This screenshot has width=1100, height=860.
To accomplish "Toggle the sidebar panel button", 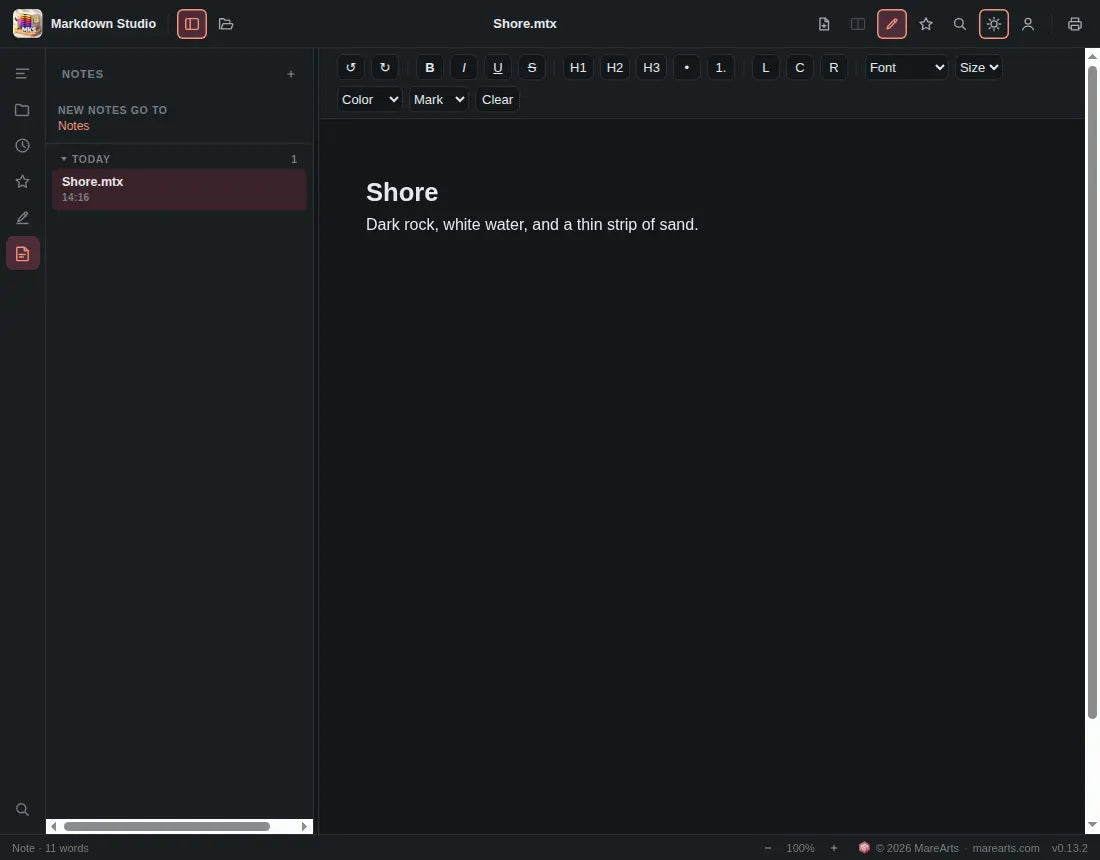I will click(192, 24).
